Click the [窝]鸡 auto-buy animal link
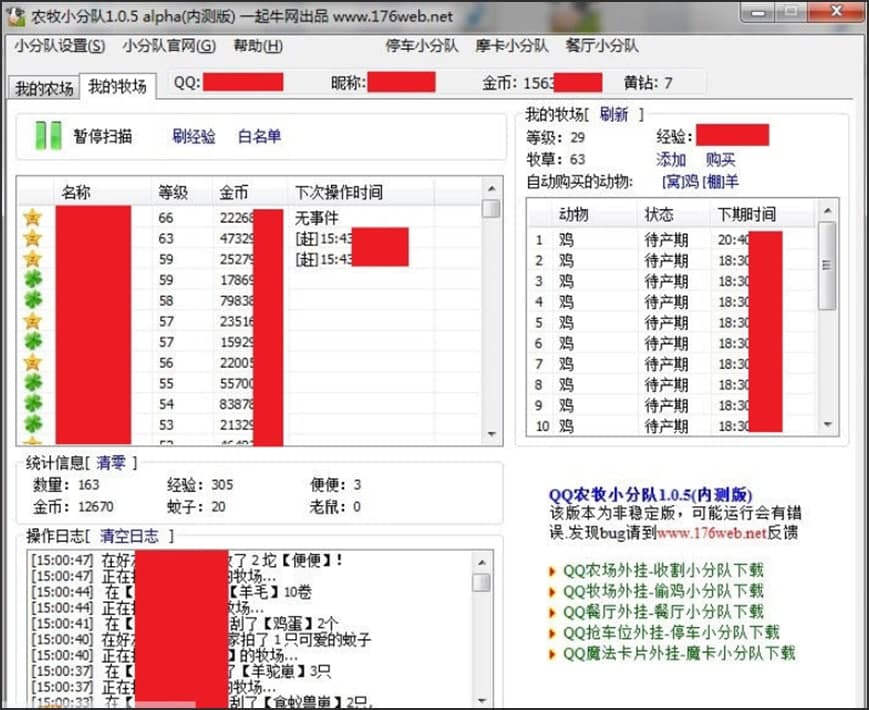This screenshot has width=869, height=710. click(680, 181)
